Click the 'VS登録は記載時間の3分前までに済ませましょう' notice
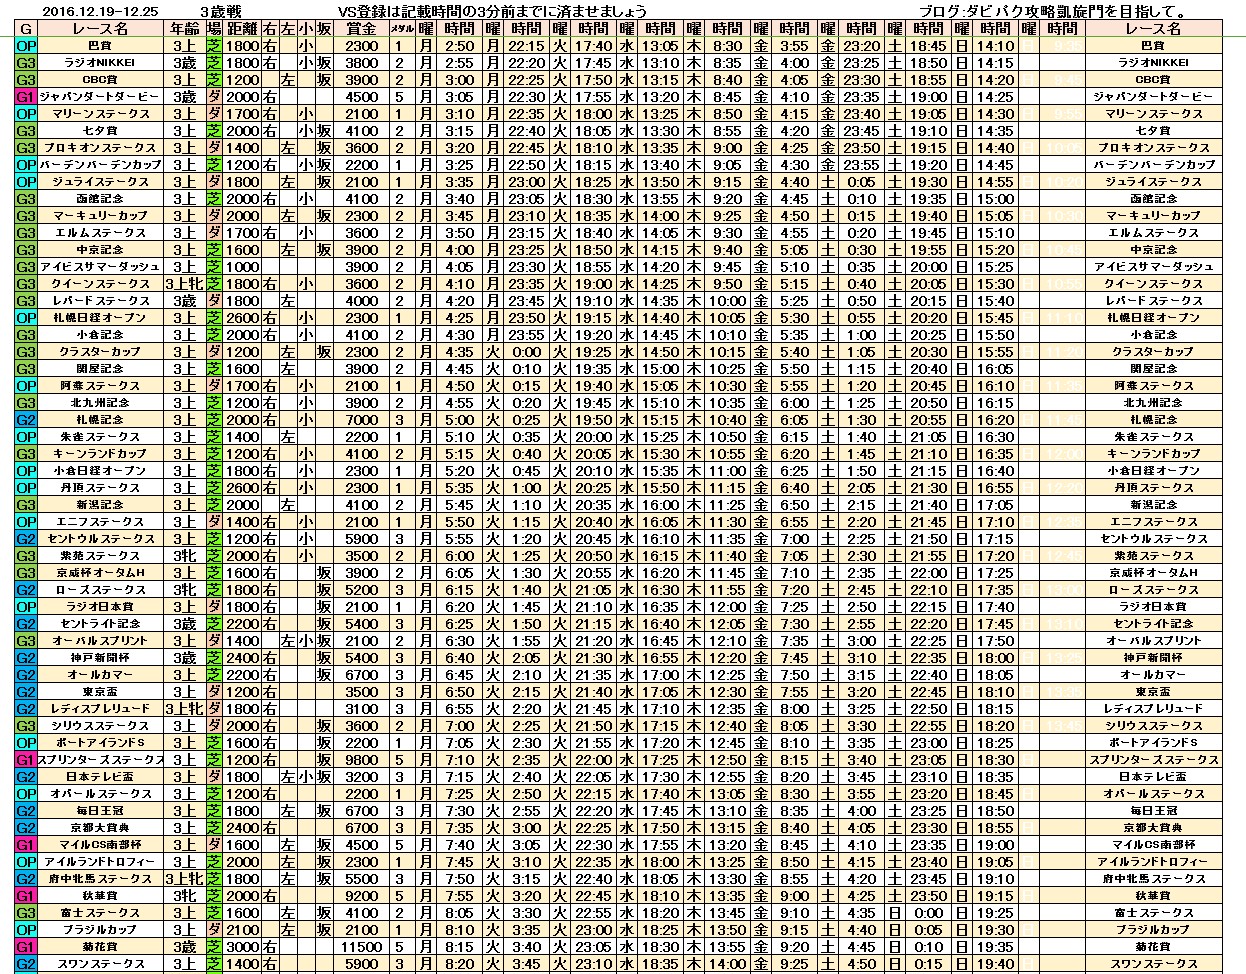Viewport: 1246px width, 974px height. (x=492, y=10)
